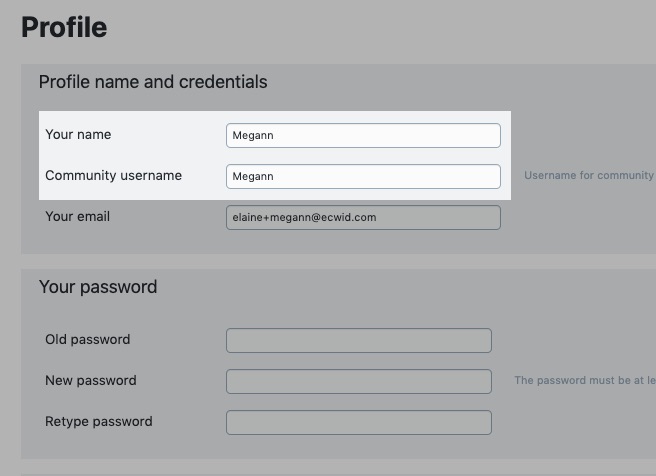Click the Retype password field

click(359, 422)
